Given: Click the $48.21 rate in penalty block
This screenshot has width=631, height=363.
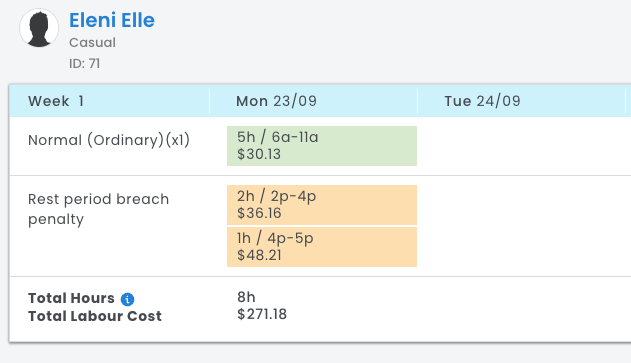Looking at the screenshot, I should 259,255.
